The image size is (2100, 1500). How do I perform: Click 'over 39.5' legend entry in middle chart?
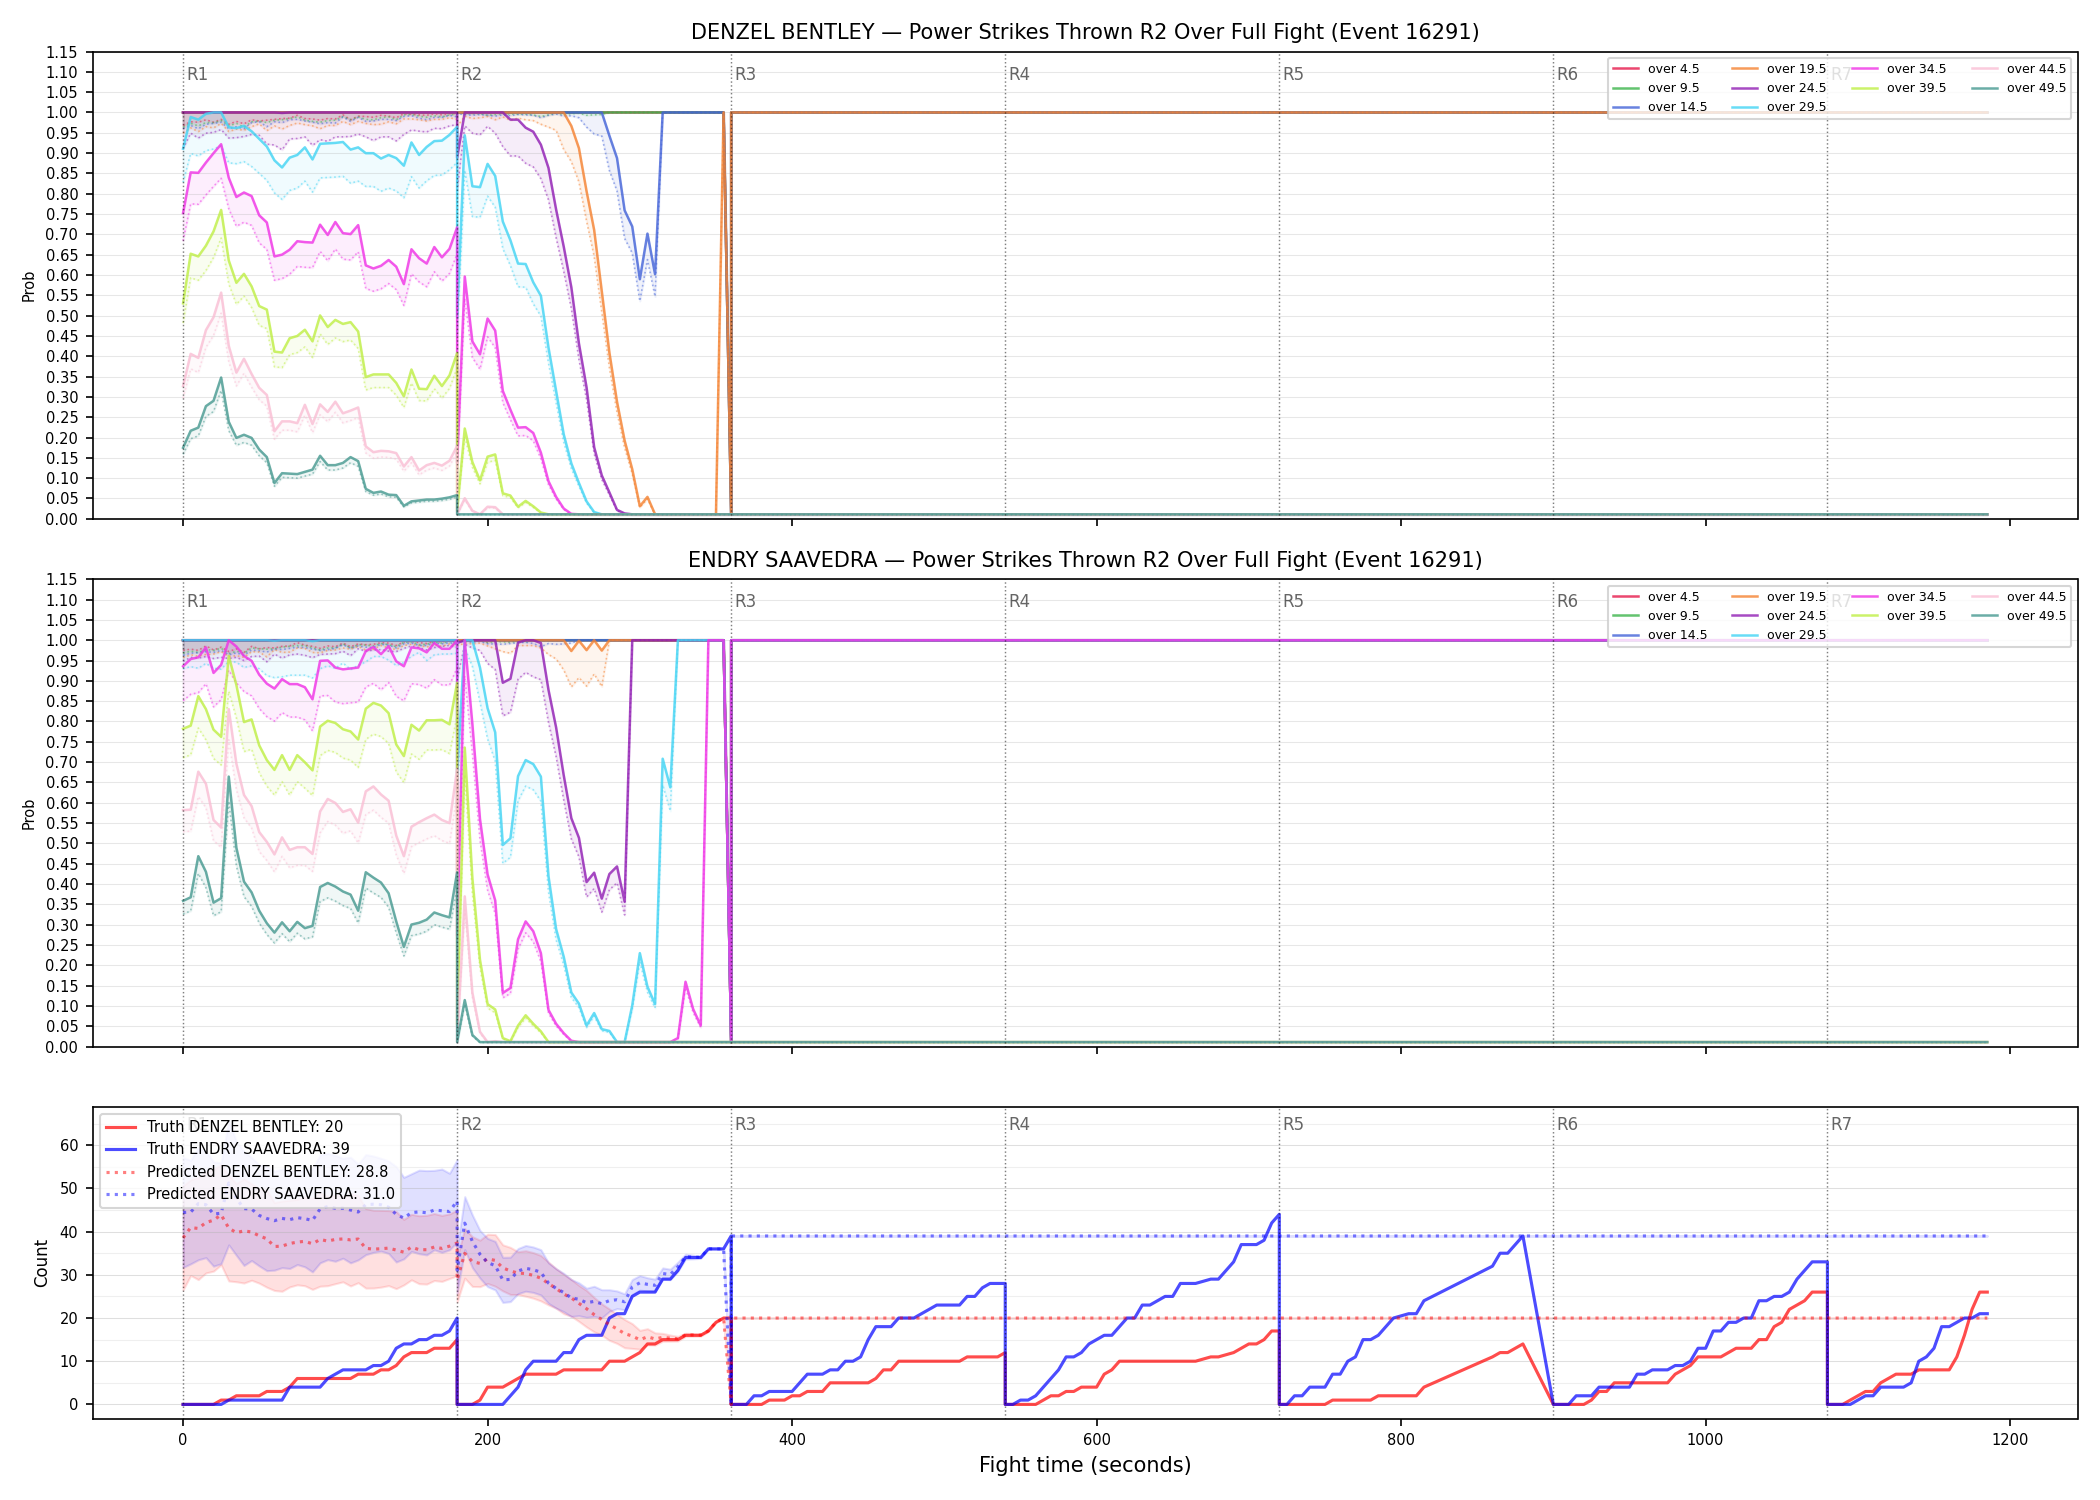pyautogui.click(x=1898, y=616)
